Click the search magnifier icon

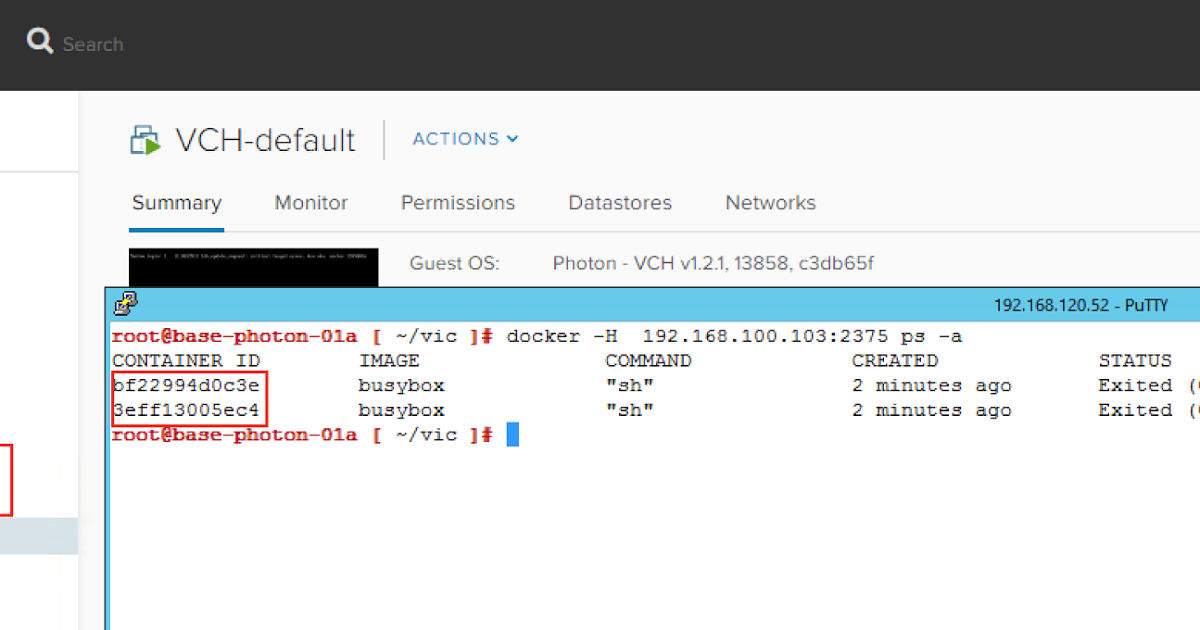pos(40,42)
